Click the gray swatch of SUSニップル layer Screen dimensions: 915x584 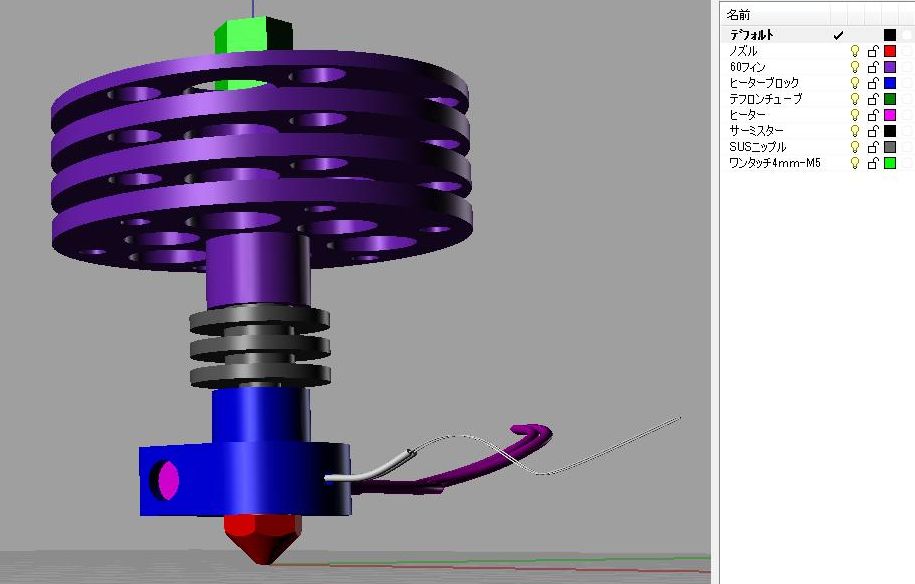point(889,147)
